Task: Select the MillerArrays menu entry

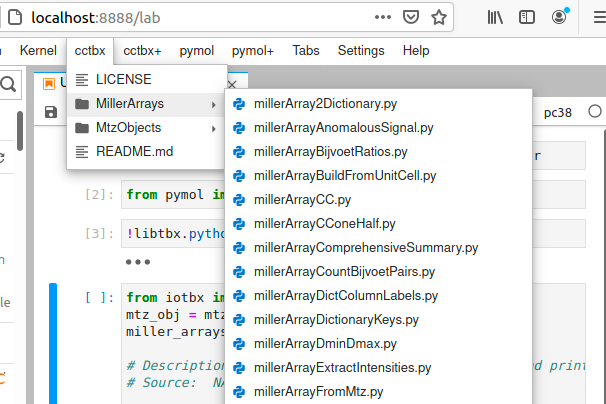Action: [x=146, y=104]
